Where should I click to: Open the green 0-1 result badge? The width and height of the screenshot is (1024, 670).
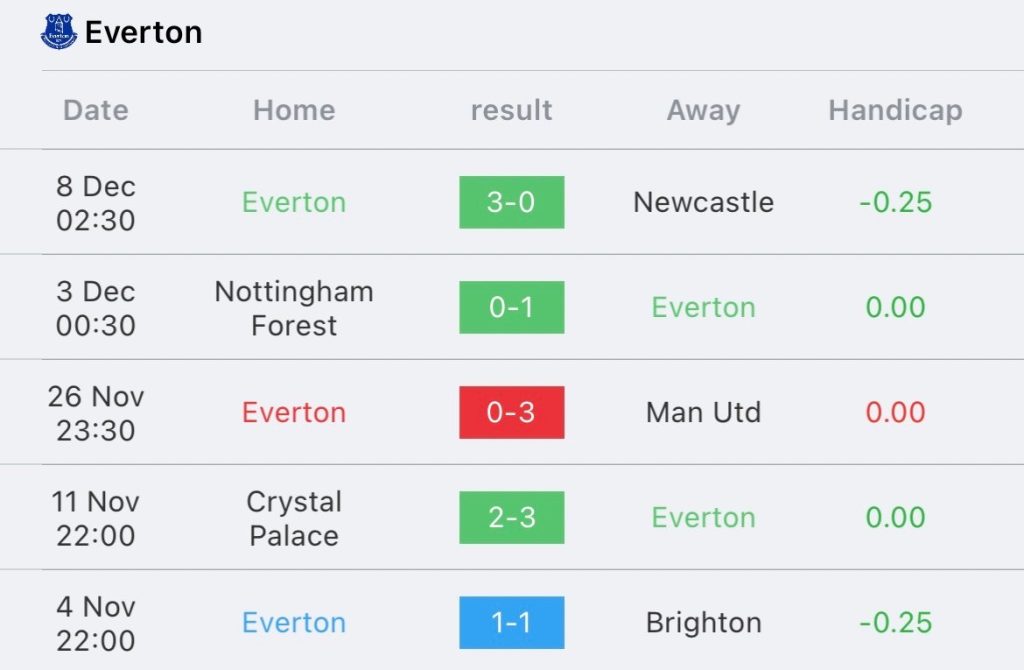tap(511, 307)
